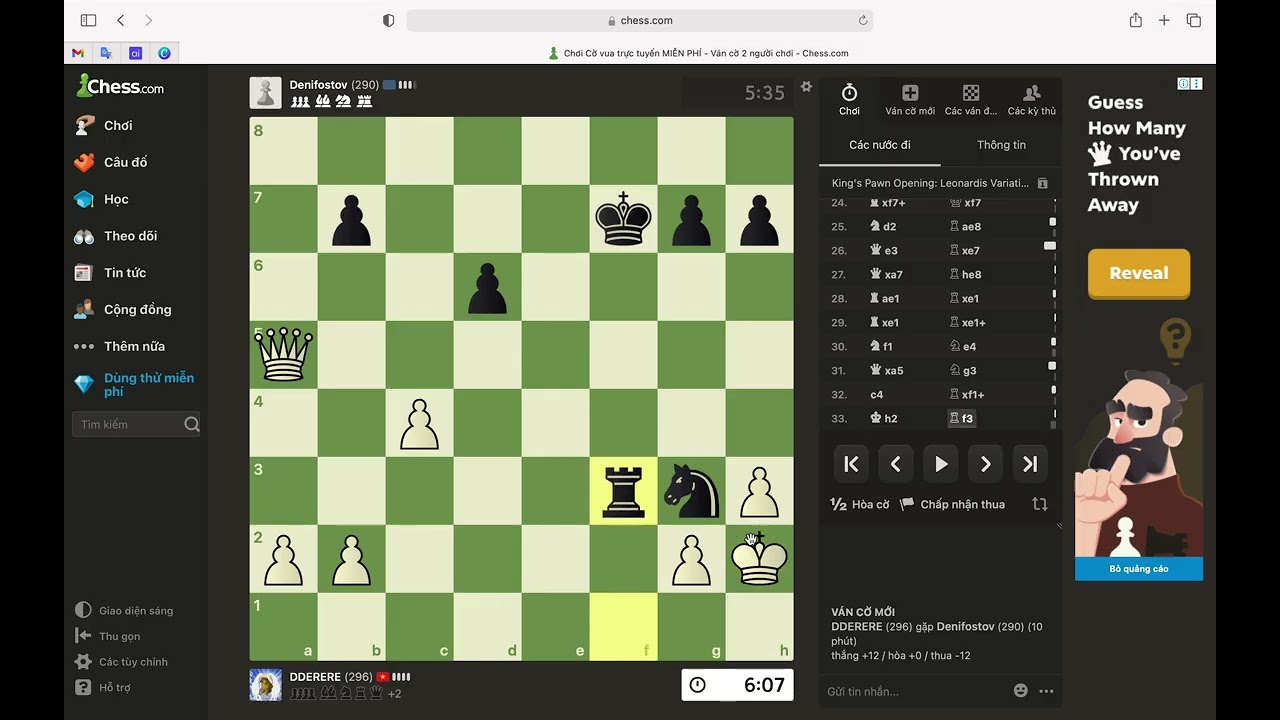This screenshot has width=1280, height=720.
Task: Toggle Safari sidebar button
Action: pyautogui.click(x=88, y=20)
